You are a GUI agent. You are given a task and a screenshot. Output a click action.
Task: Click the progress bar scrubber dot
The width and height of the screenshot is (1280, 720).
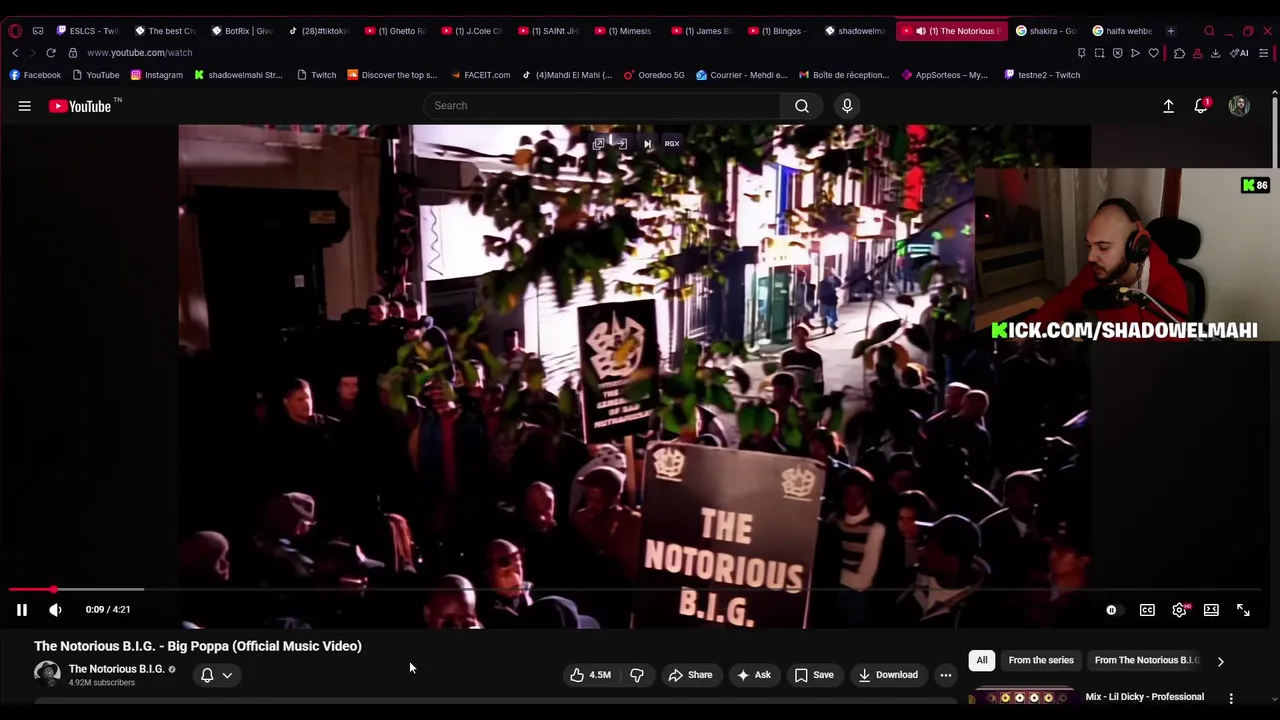pos(53,590)
